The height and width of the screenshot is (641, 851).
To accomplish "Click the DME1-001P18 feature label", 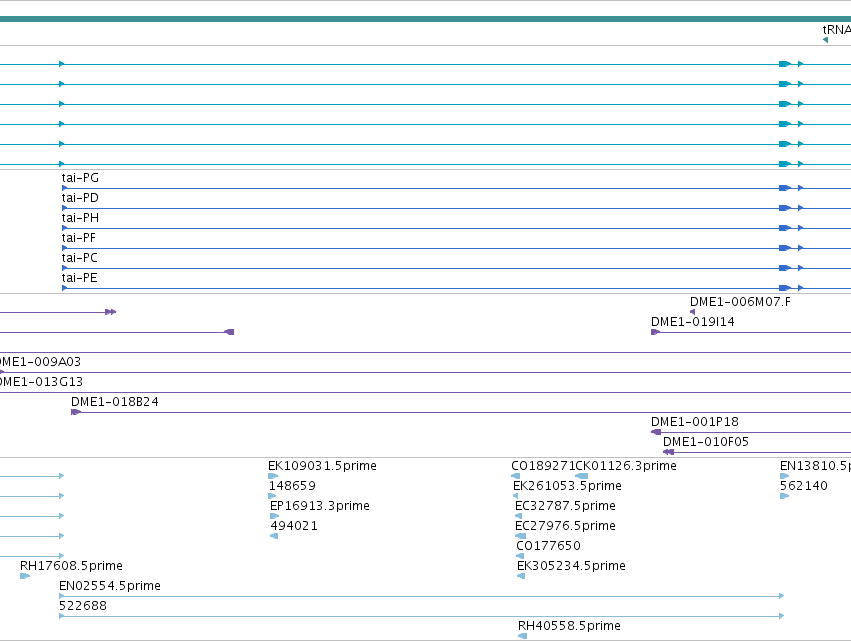I will 695,422.
